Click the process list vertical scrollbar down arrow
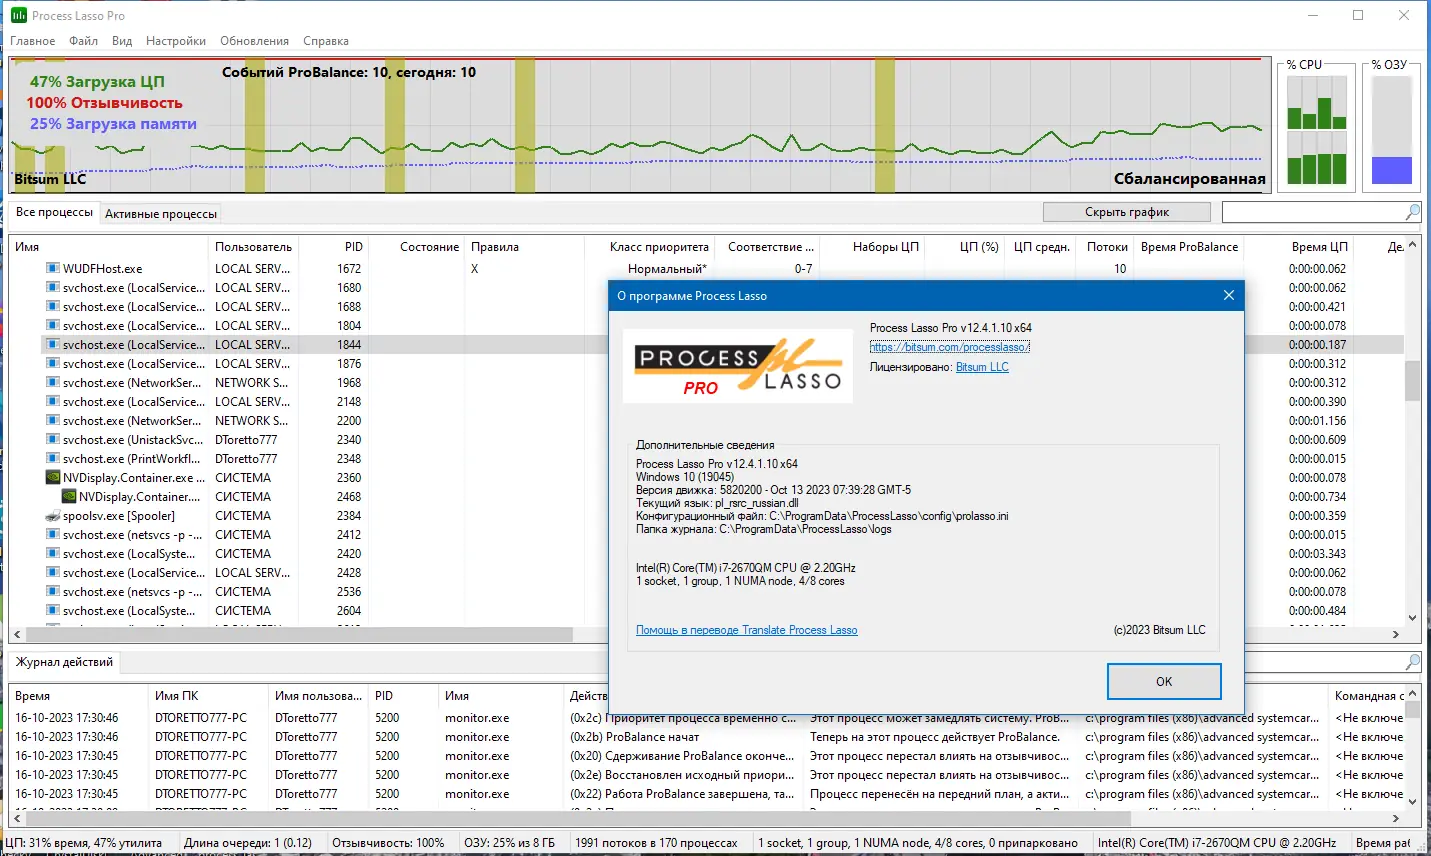Viewport: 1431px width, 856px height. pyautogui.click(x=1412, y=618)
